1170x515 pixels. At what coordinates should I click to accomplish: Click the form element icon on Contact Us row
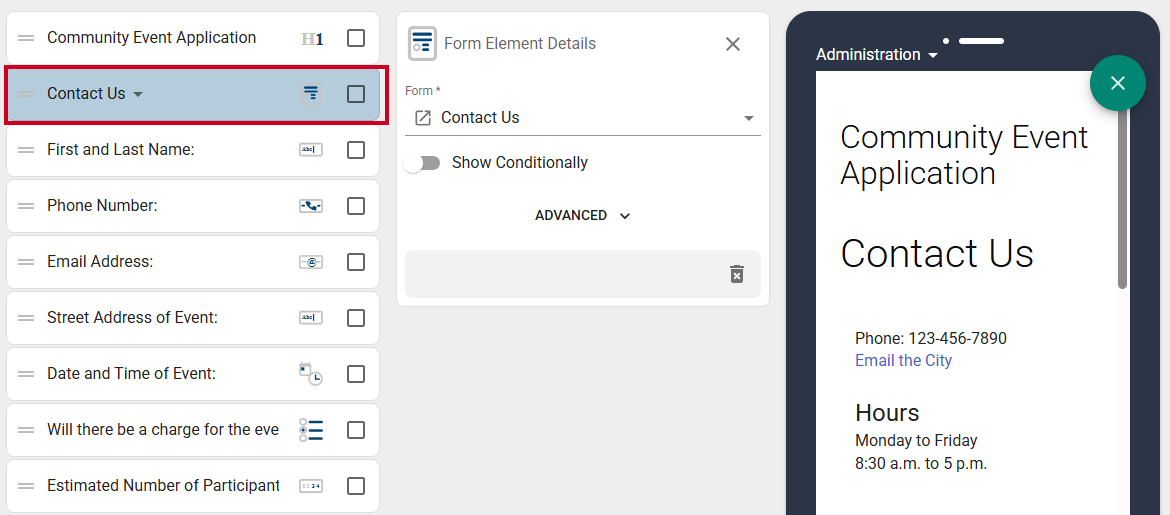pyautogui.click(x=311, y=94)
